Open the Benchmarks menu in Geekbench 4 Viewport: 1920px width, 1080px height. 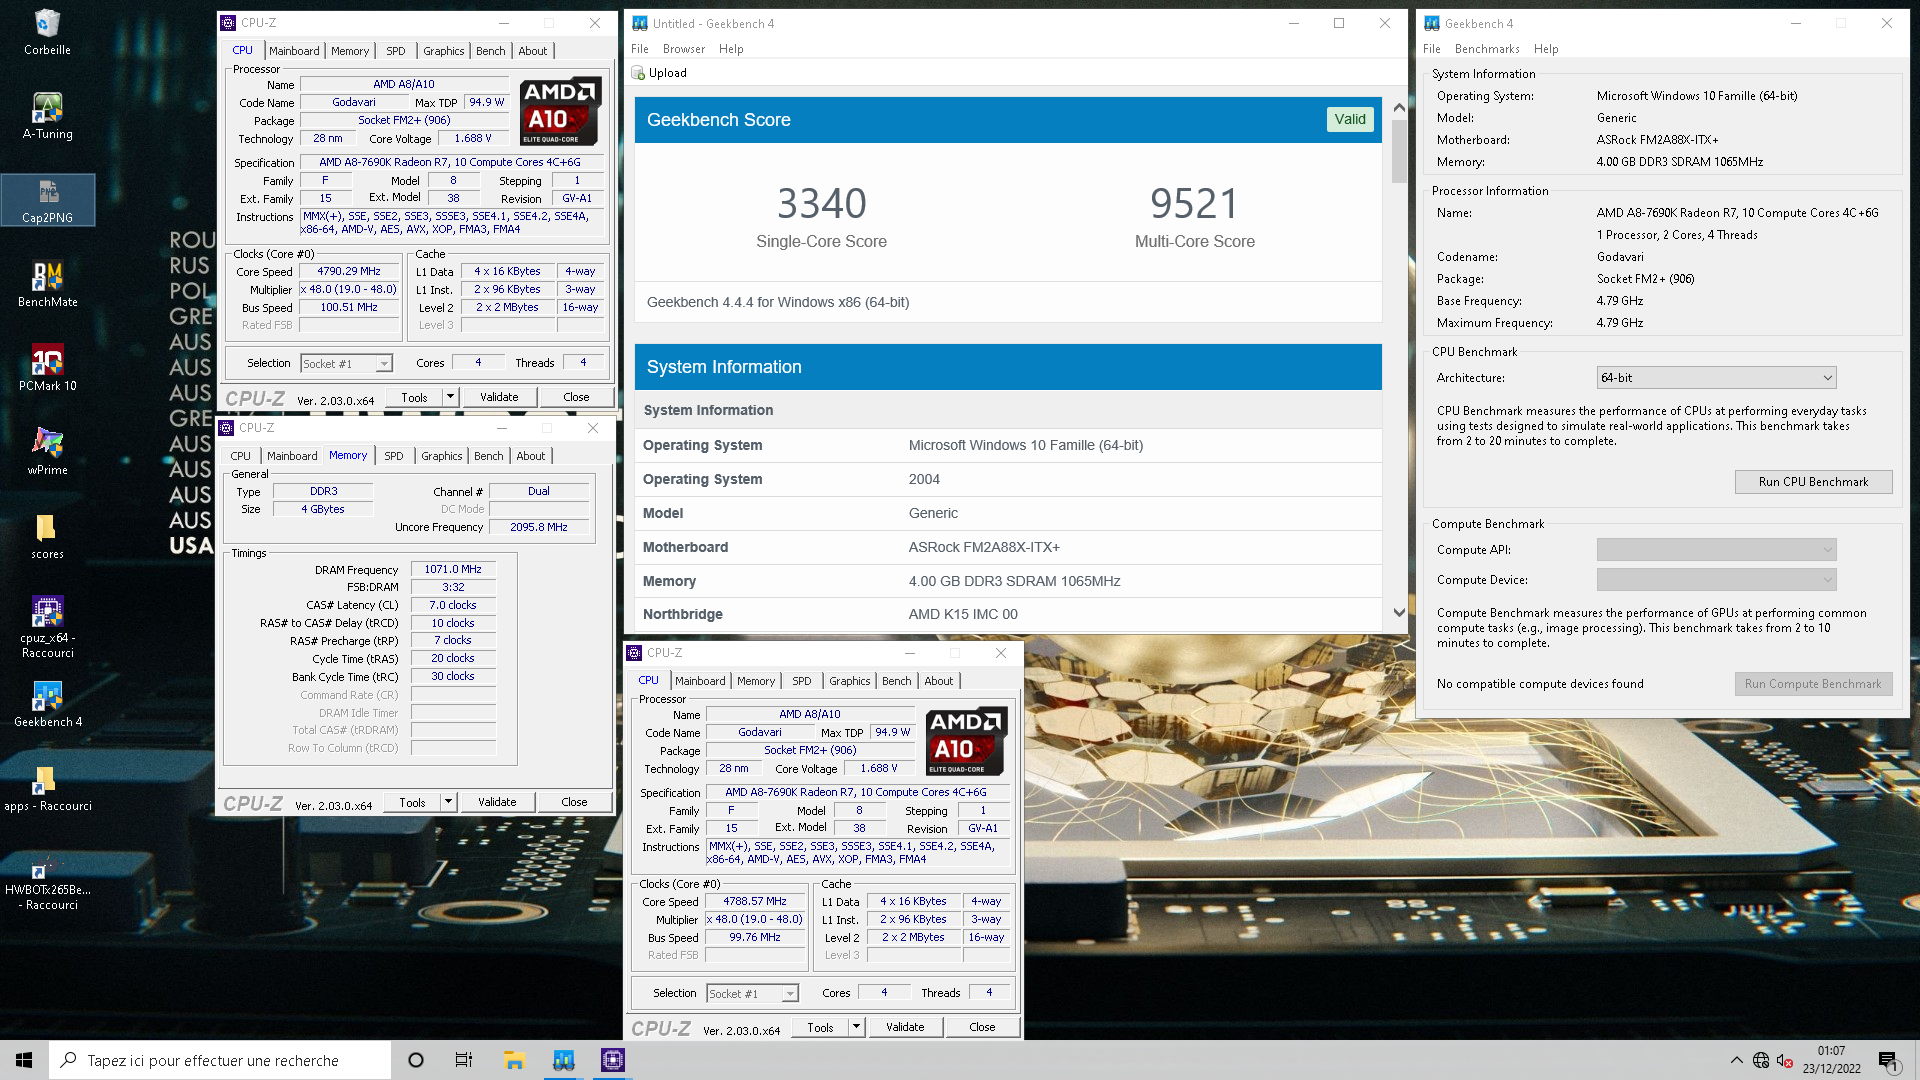click(x=1487, y=49)
